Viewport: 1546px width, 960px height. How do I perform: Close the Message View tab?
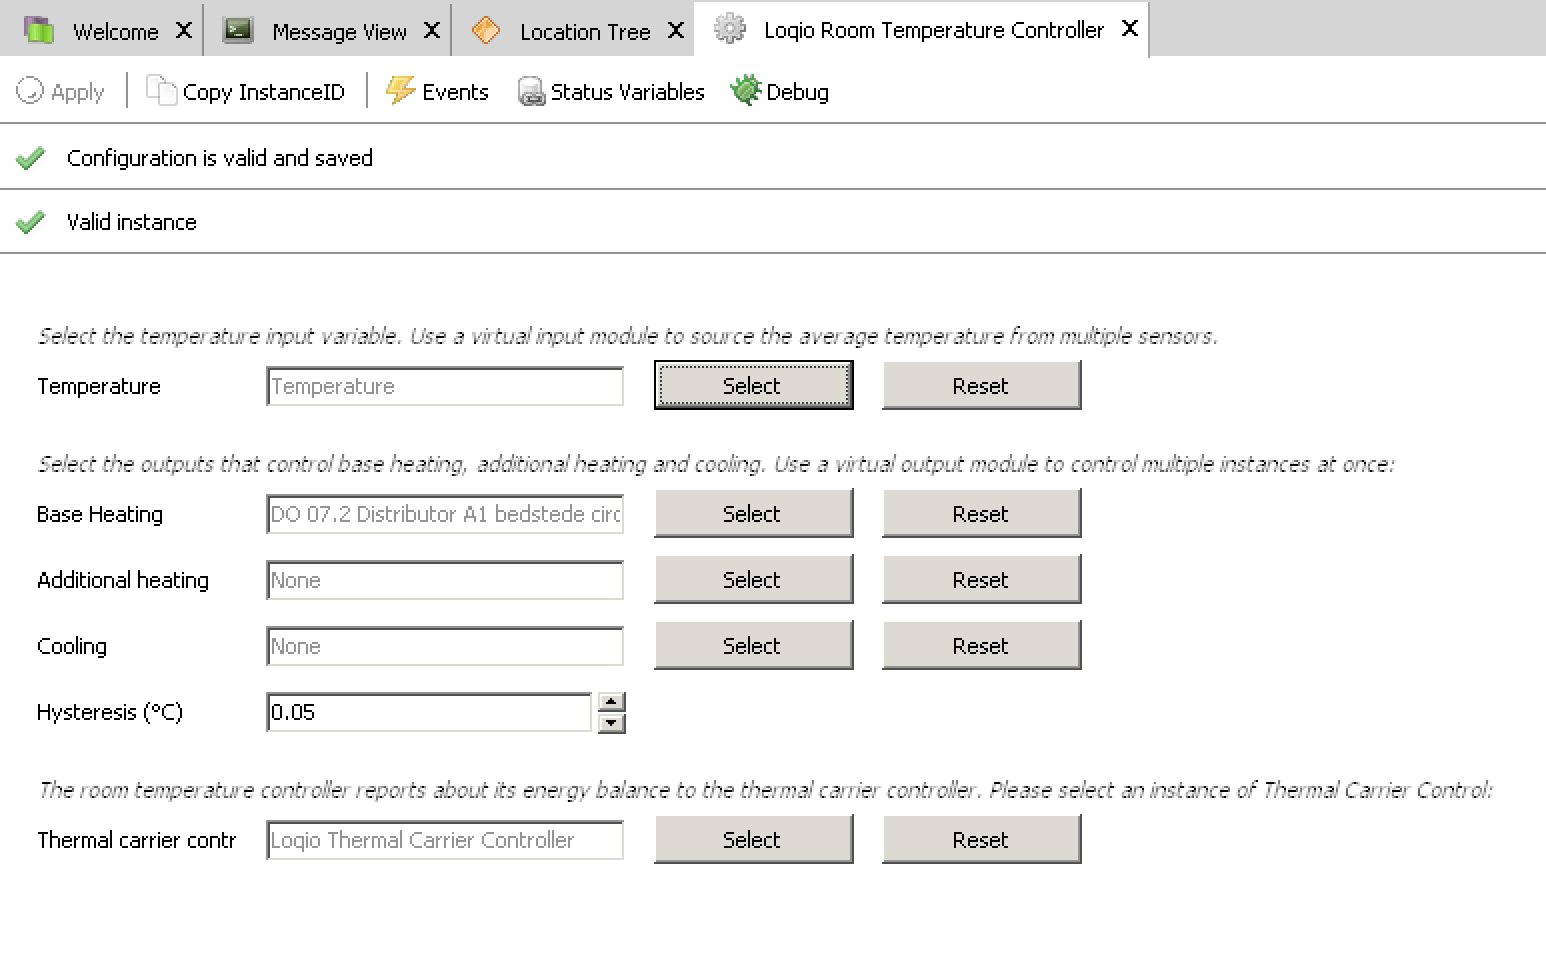coord(432,31)
